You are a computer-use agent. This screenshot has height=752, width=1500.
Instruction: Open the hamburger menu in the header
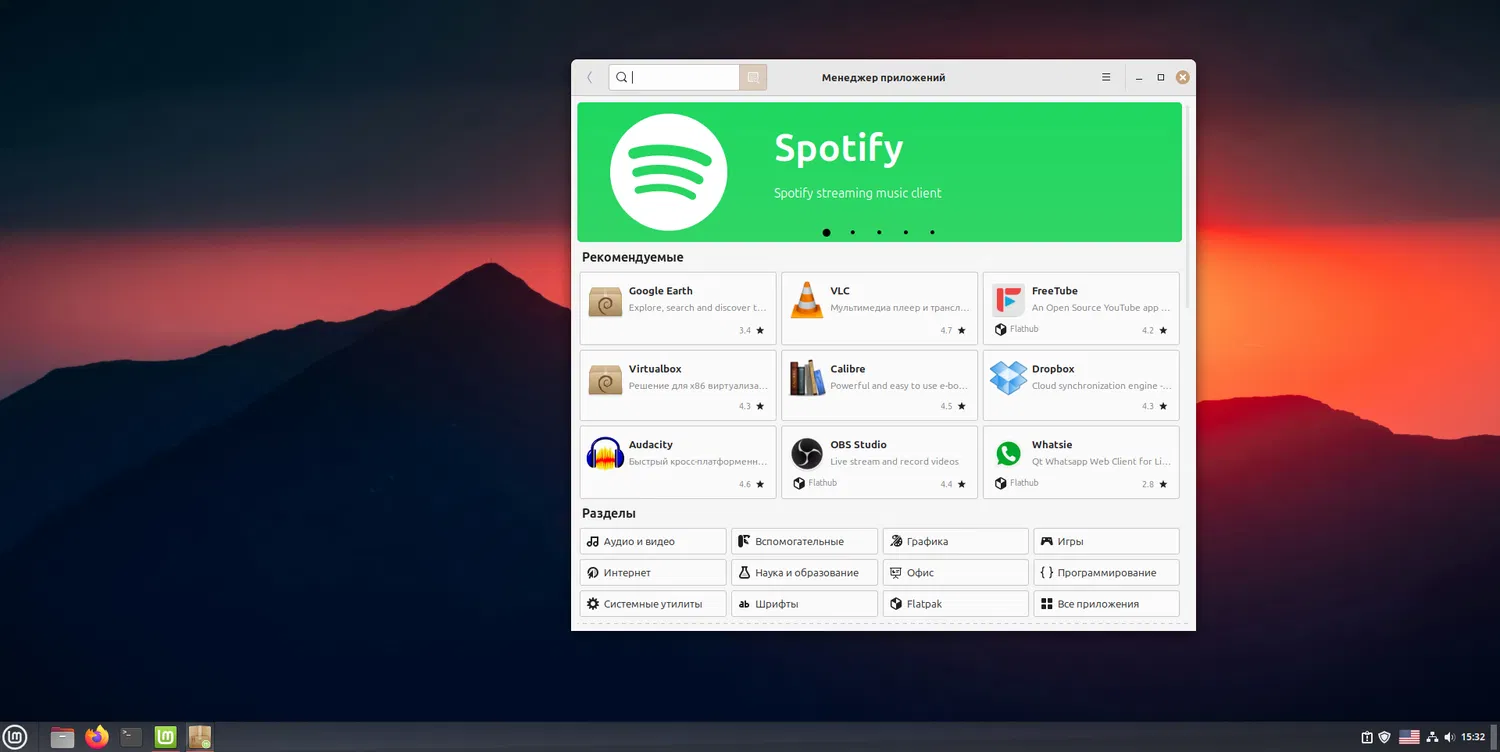click(1106, 77)
